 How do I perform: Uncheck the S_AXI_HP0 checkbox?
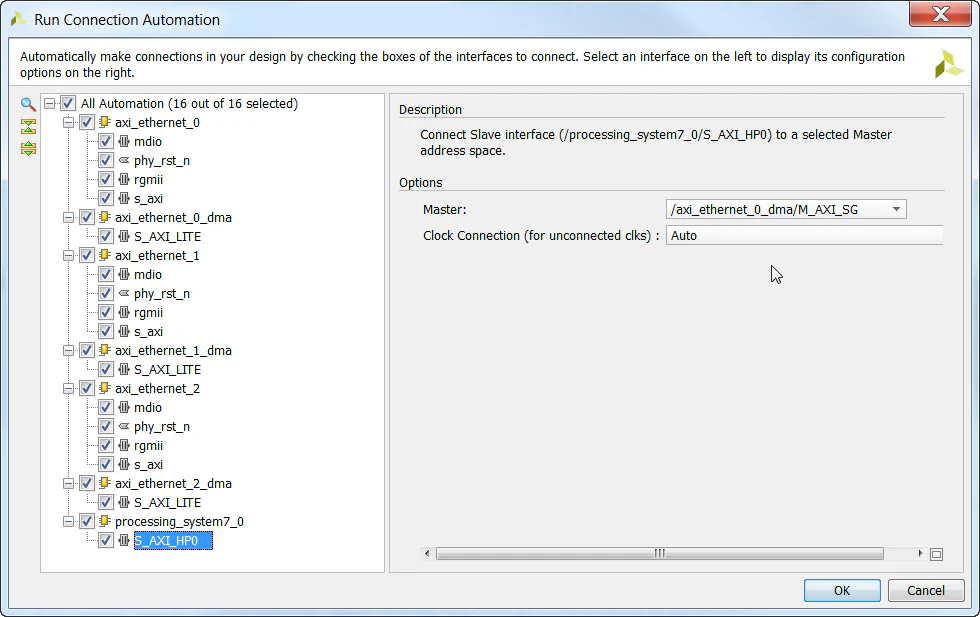[x=106, y=540]
